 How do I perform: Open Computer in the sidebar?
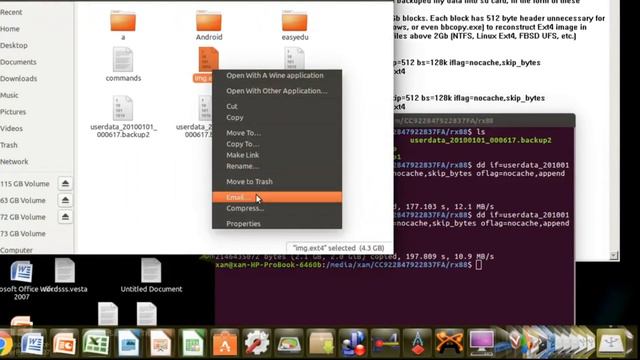16,250
